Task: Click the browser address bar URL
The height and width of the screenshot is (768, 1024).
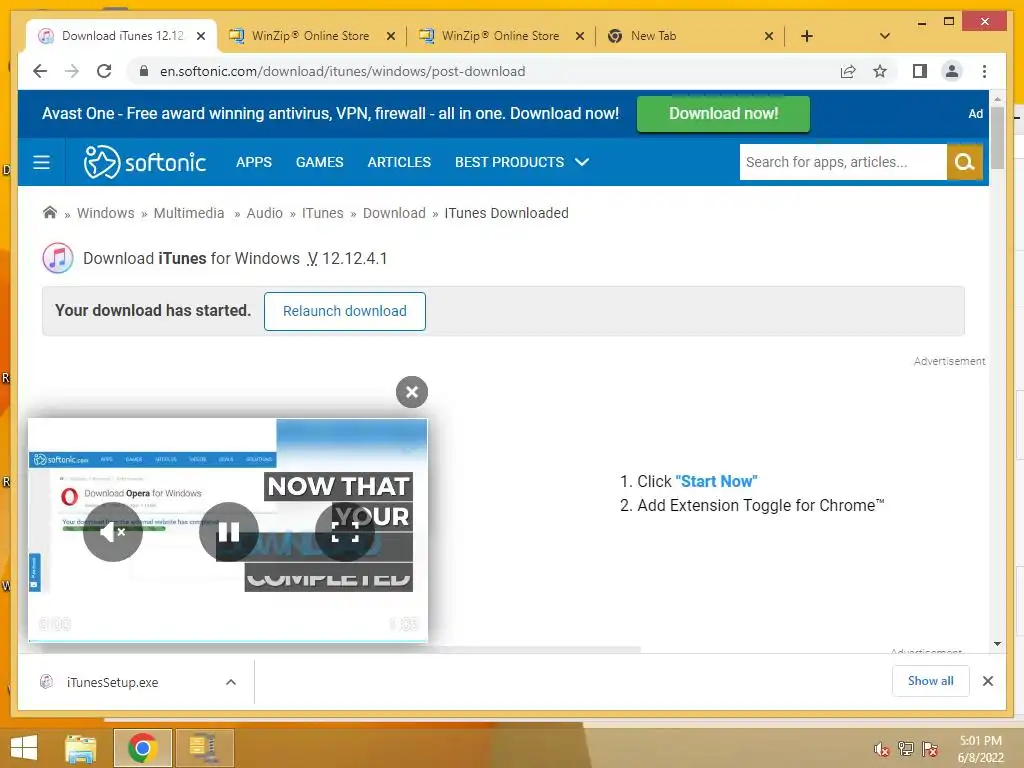Action: (x=342, y=71)
